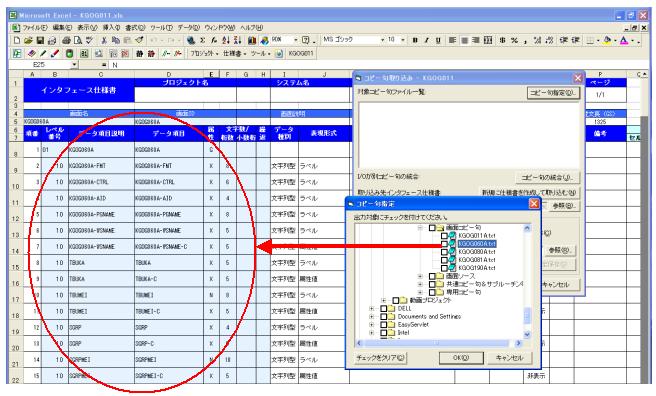
Task: Expand the Documents and Settings folder
Action: click(372, 317)
